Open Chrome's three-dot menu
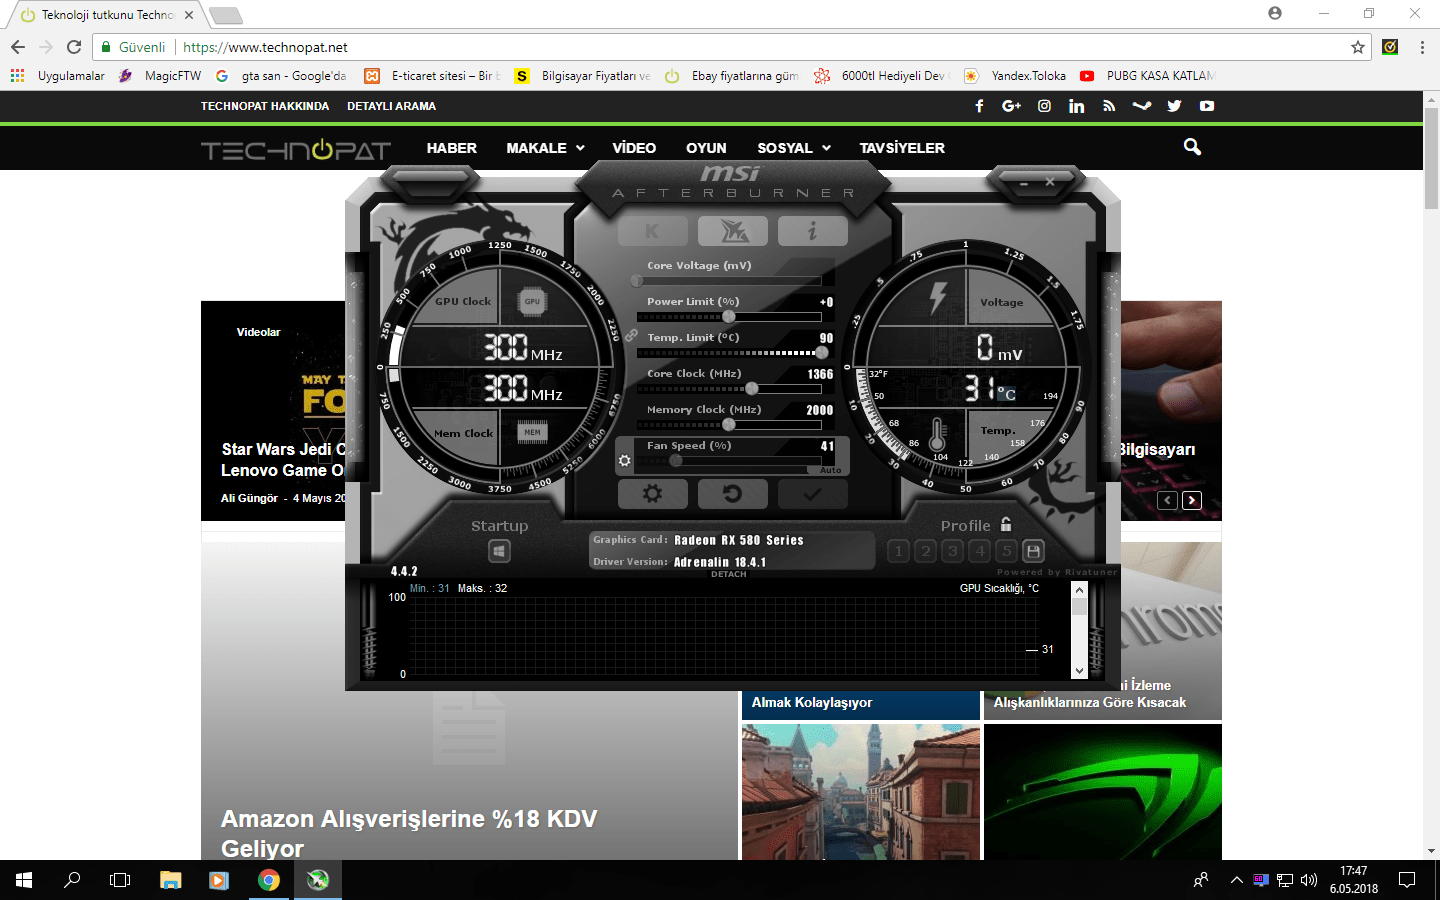The image size is (1440, 900). (1422, 47)
